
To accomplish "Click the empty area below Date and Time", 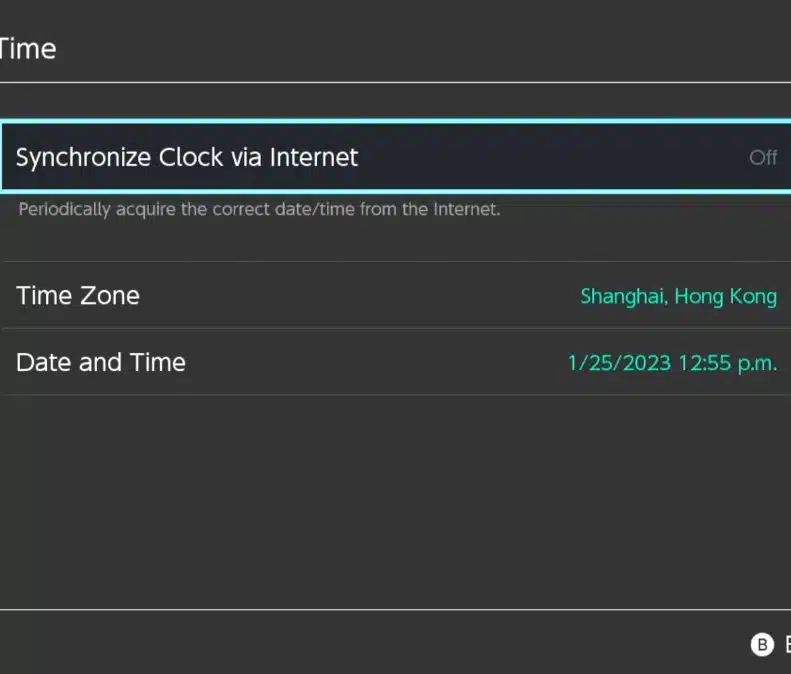I will (395, 500).
